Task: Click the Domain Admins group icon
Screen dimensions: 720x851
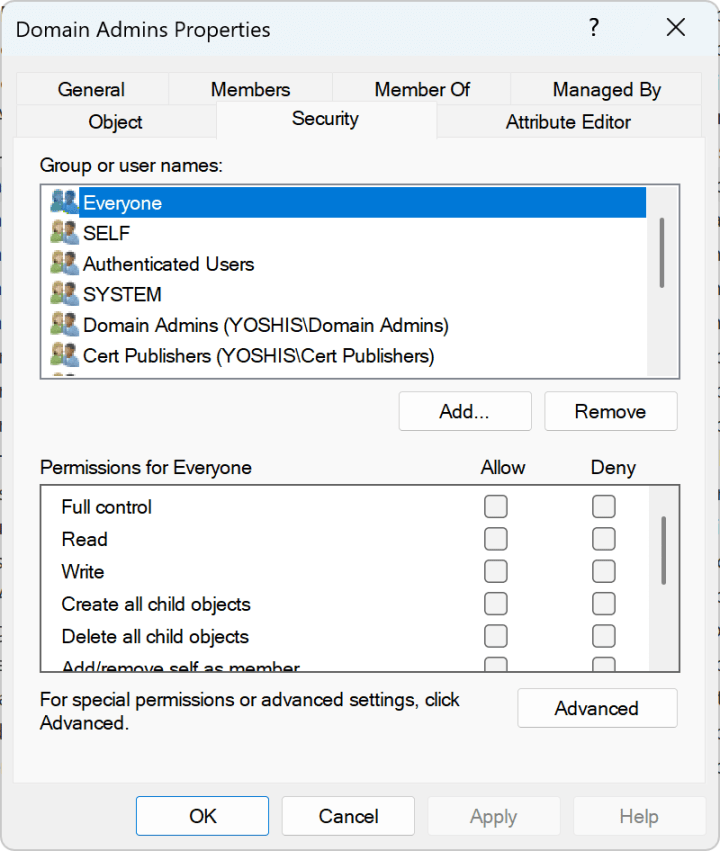Action: pos(64,324)
